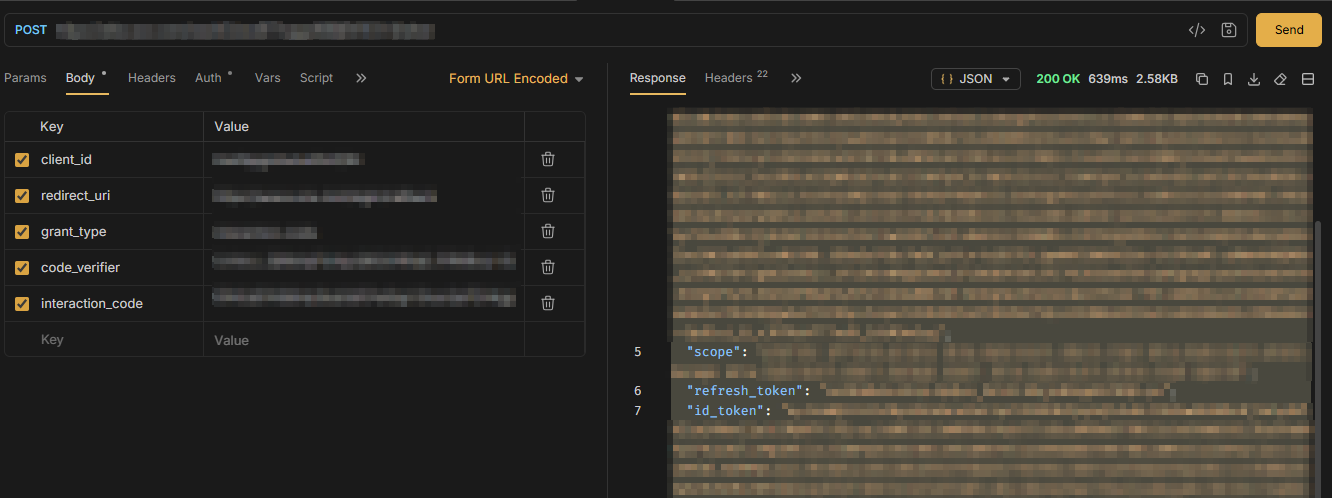Click the Send button
1332x498 pixels.
pos(1289,30)
